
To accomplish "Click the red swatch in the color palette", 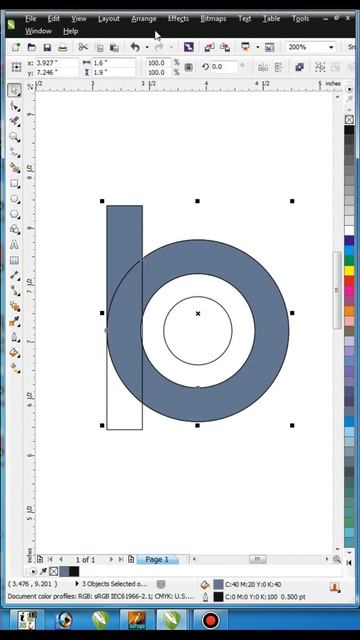I will coord(349,281).
